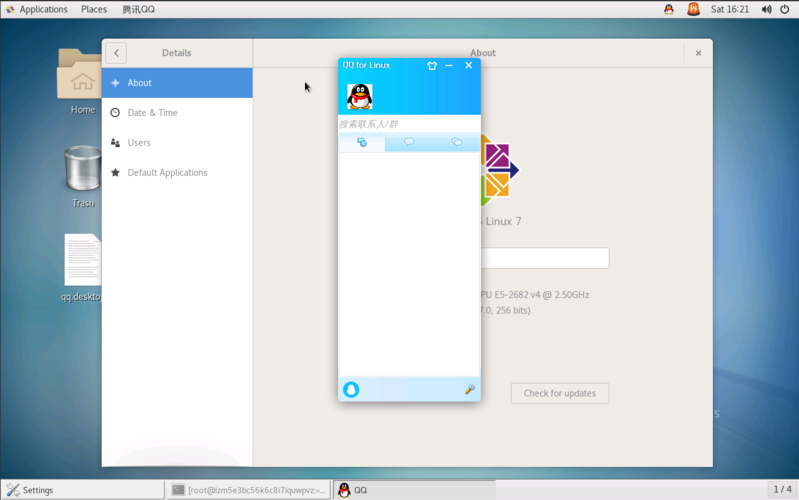Switch to Settings in taskbar
799x500 pixels.
pyautogui.click(x=83, y=490)
